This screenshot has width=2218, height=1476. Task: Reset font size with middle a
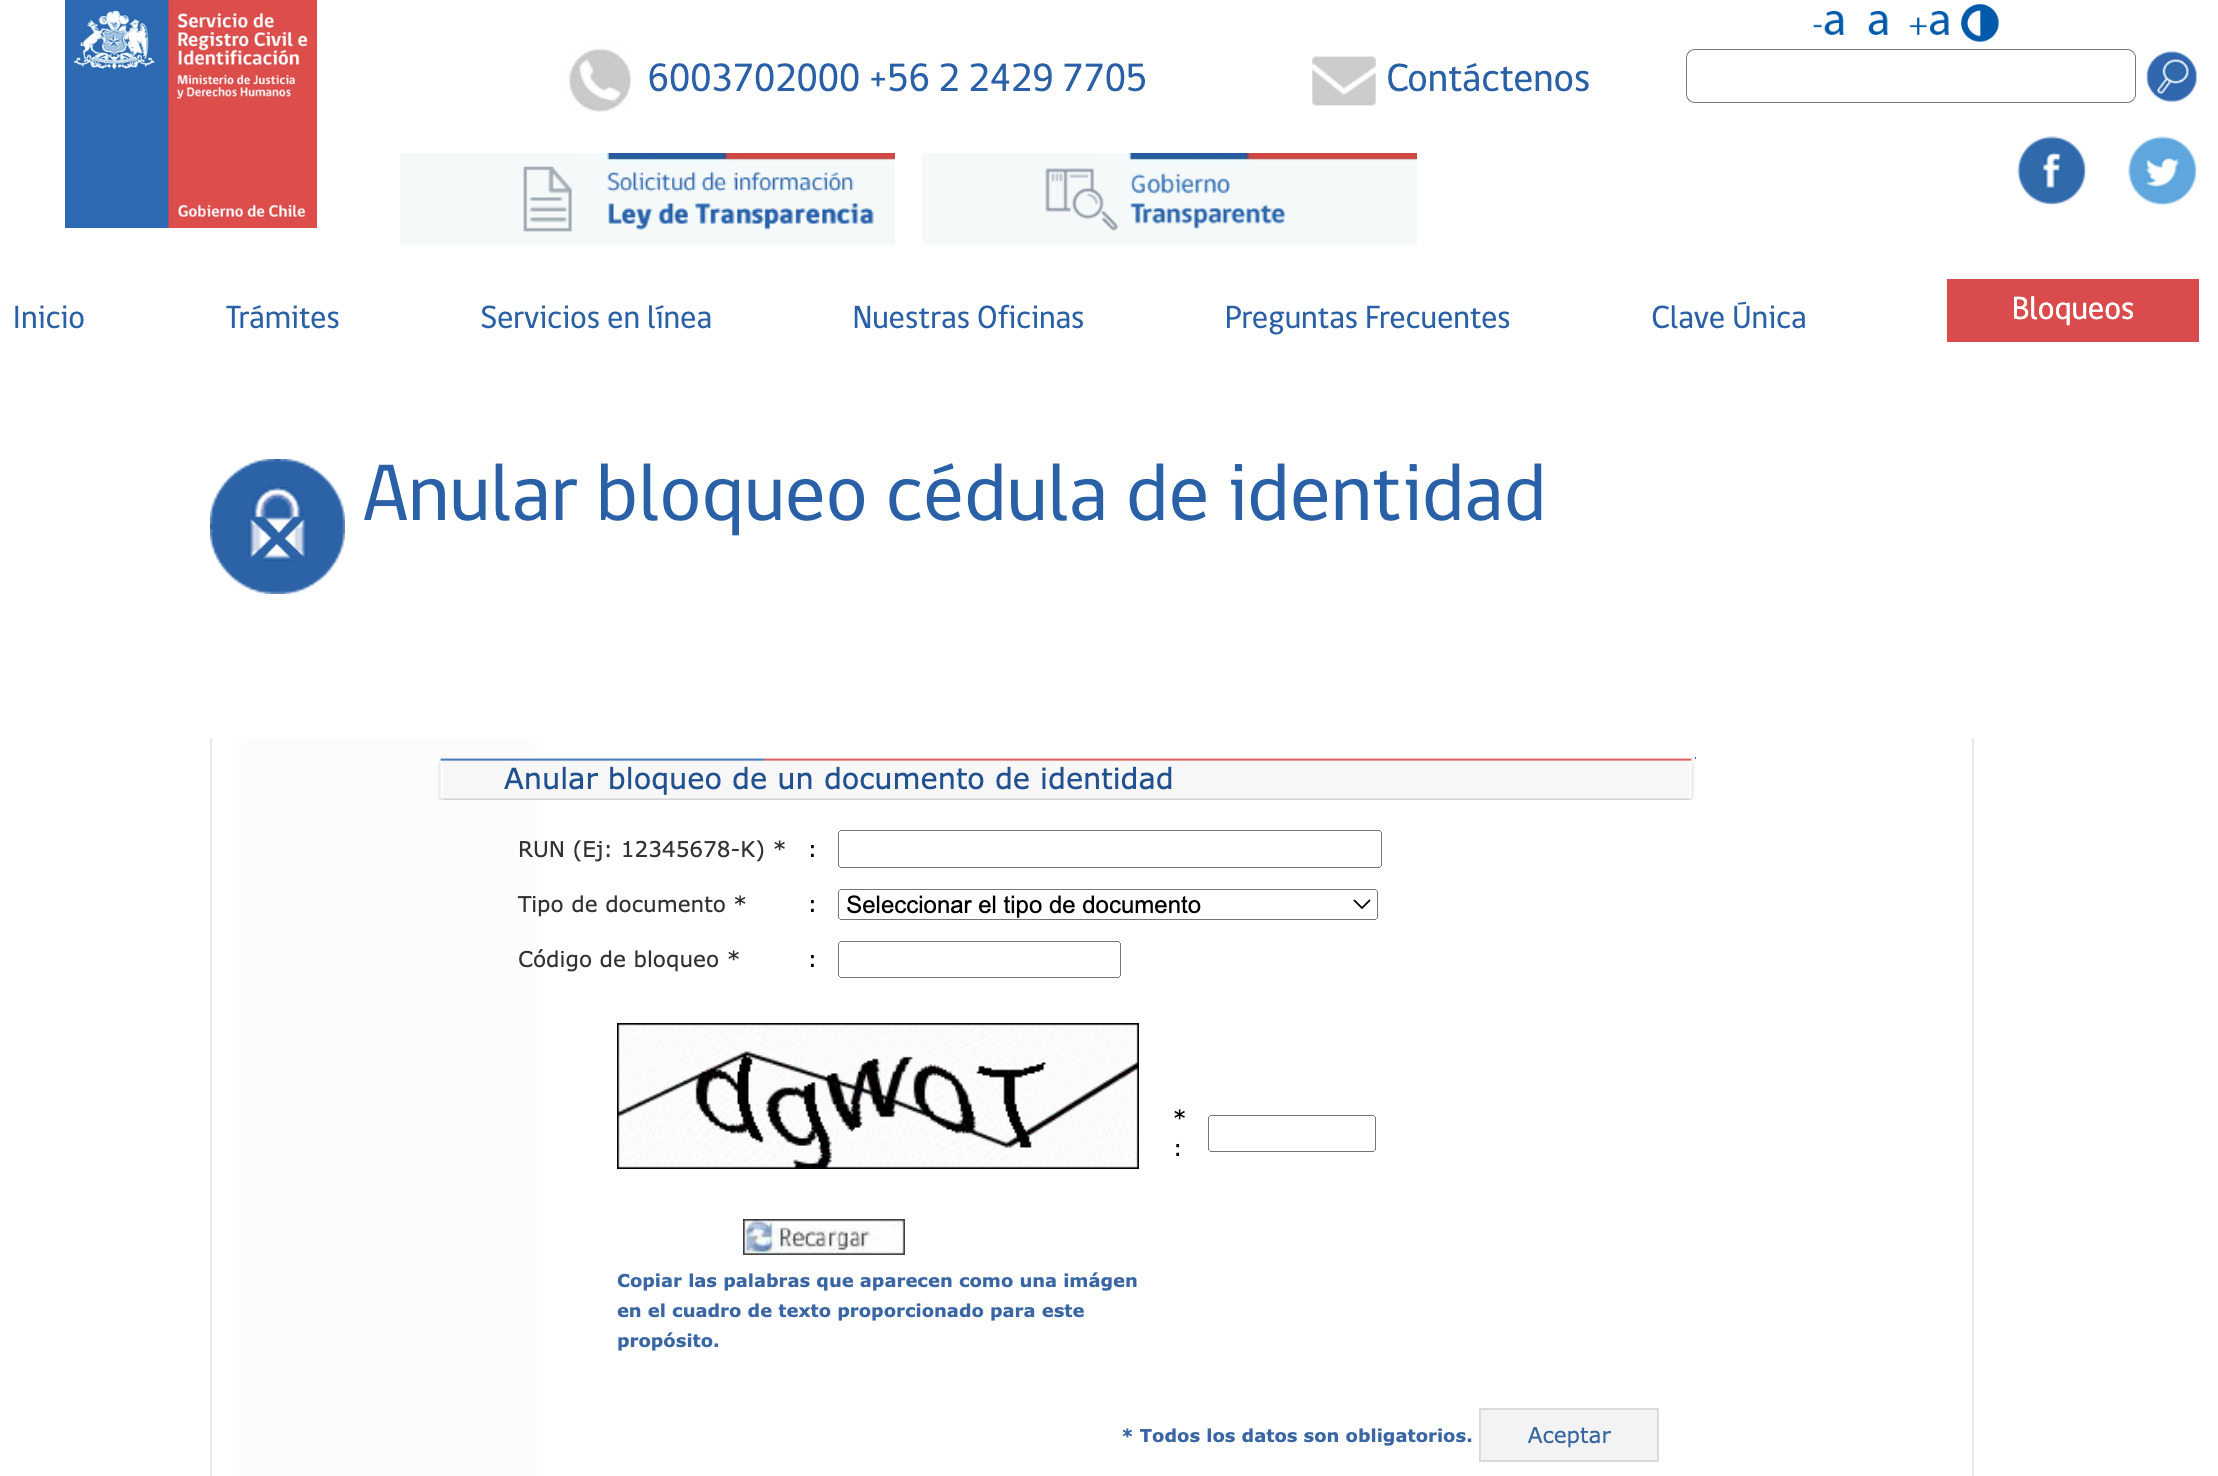coord(1878,23)
